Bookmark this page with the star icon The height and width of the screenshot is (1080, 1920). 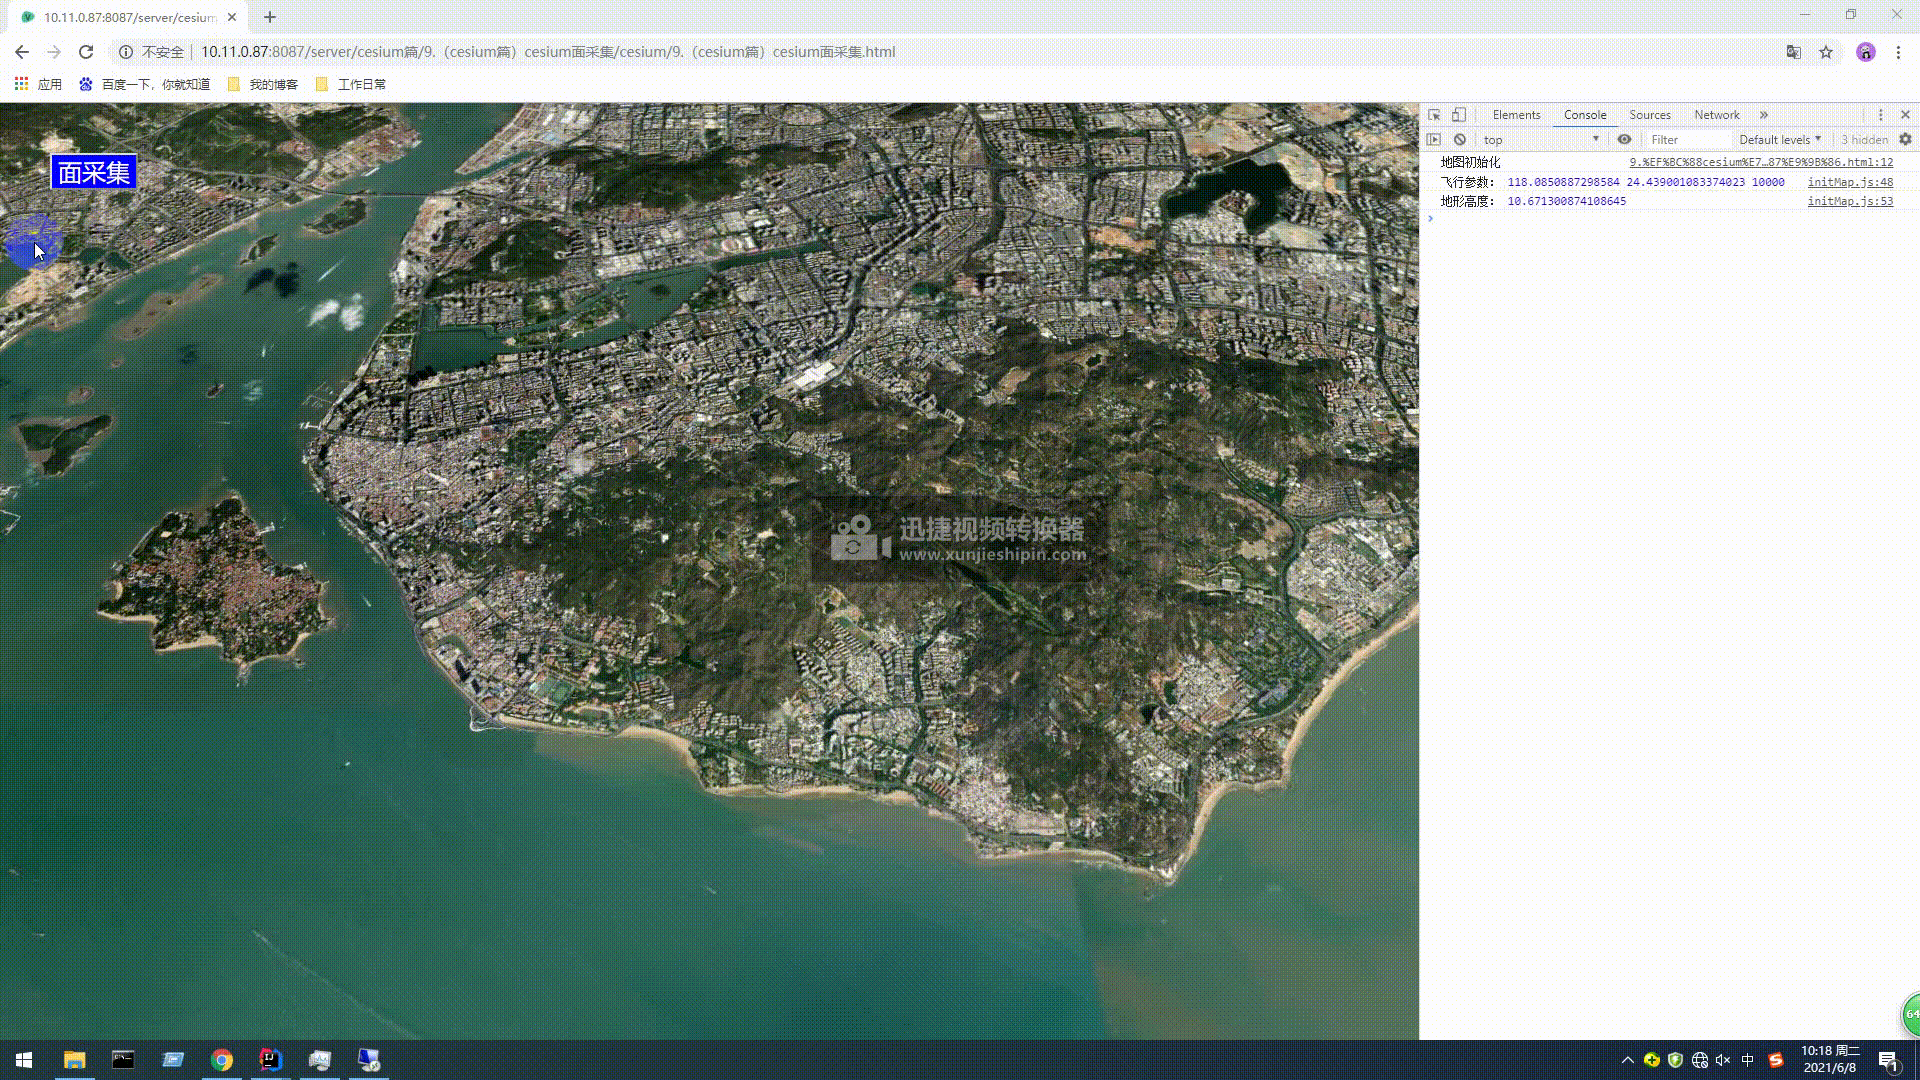[x=1826, y=52]
